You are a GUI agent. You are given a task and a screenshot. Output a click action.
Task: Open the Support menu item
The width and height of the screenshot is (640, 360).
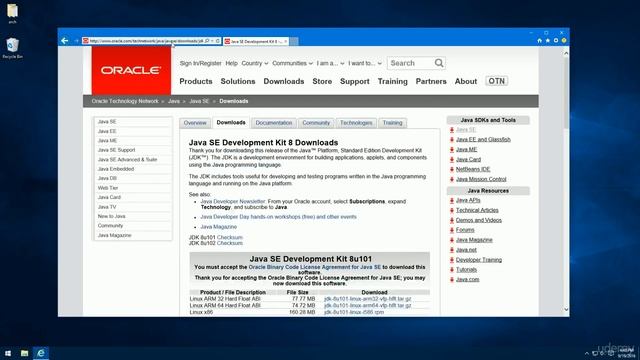(355, 81)
